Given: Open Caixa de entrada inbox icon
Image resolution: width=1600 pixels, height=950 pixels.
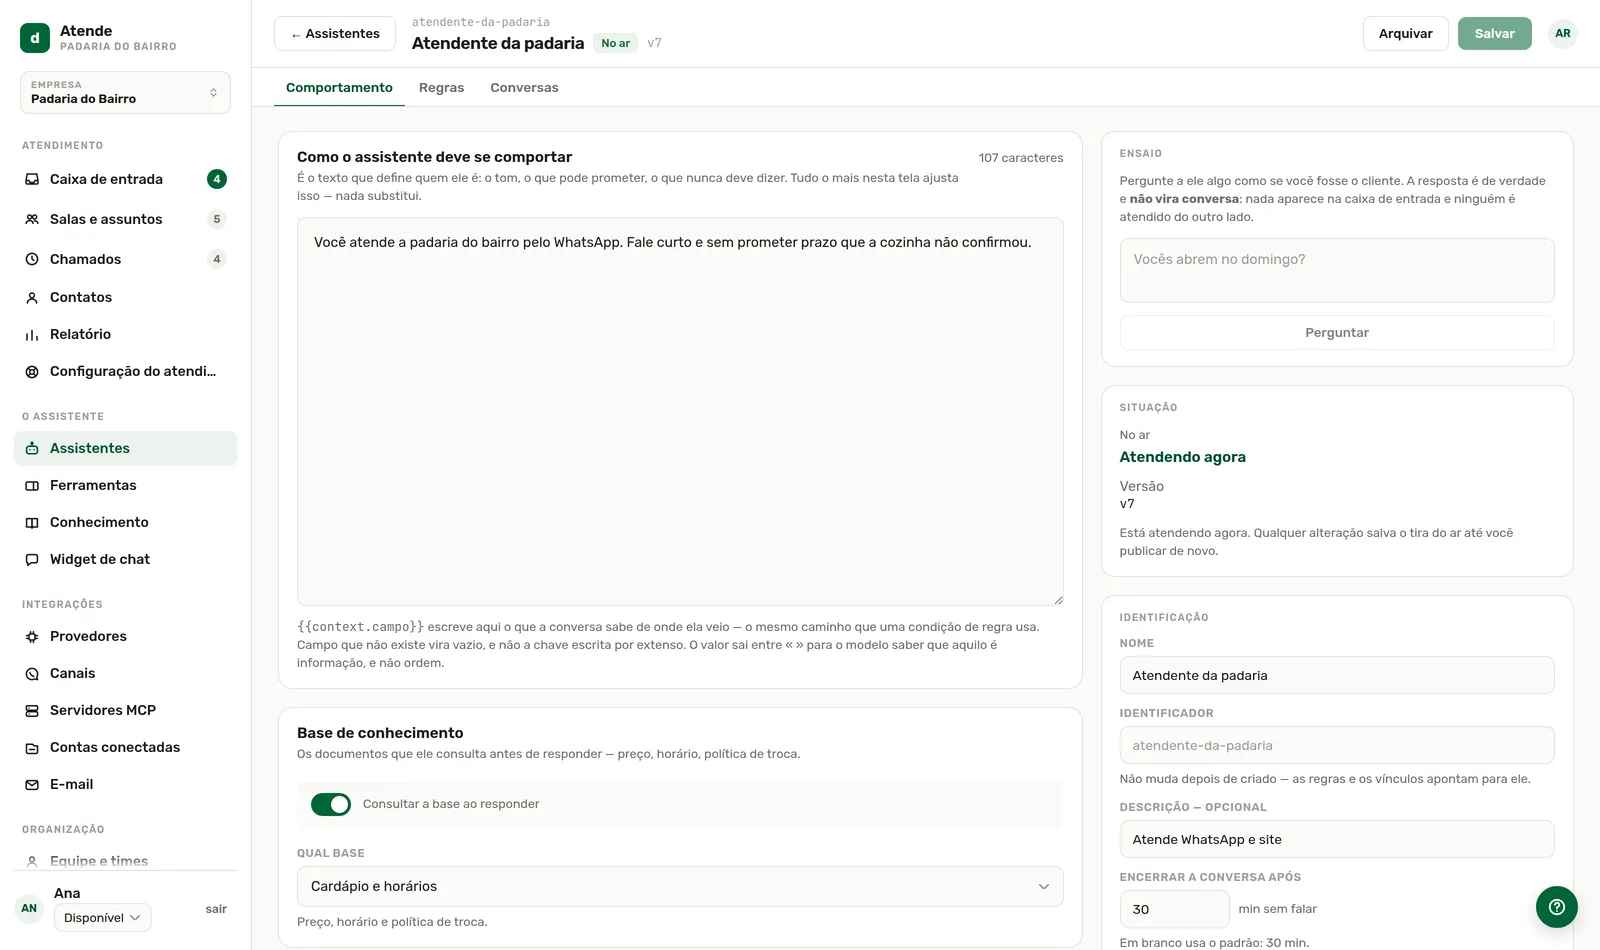Looking at the screenshot, I should click(32, 179).
